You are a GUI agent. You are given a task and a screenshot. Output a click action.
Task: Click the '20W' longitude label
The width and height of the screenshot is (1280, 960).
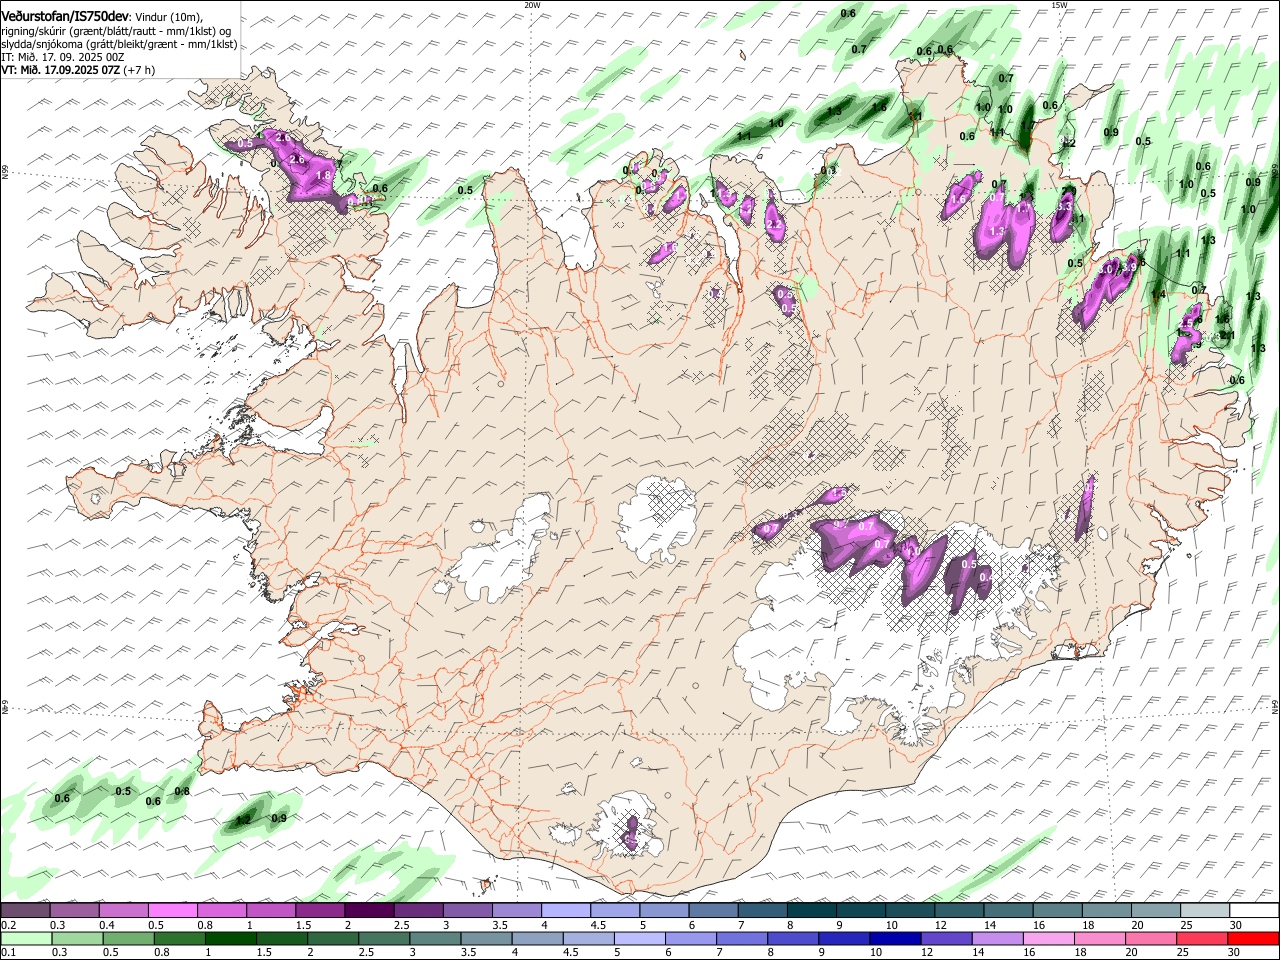[x=532, y=5]
